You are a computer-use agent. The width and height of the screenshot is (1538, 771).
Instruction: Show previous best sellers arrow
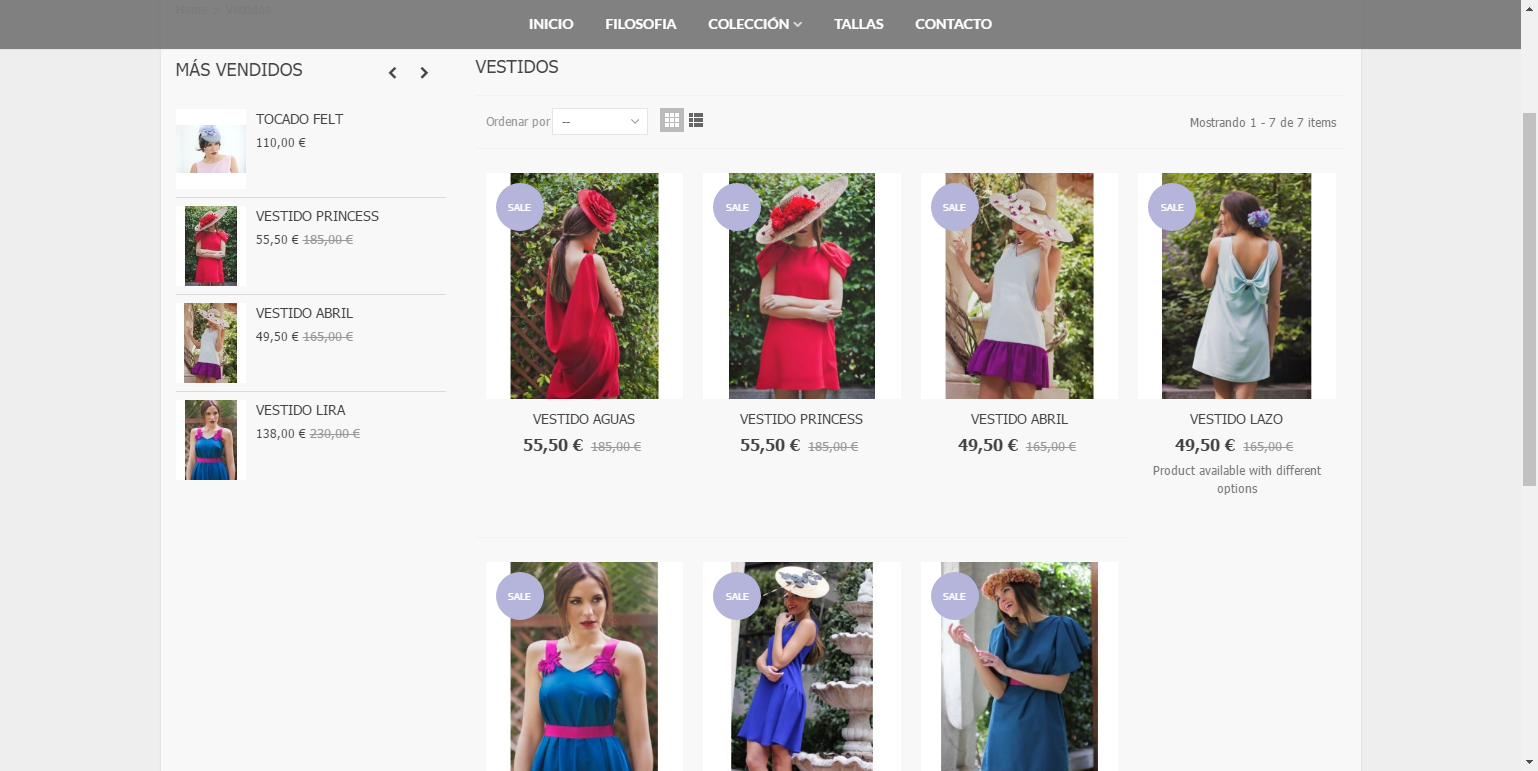393,72
